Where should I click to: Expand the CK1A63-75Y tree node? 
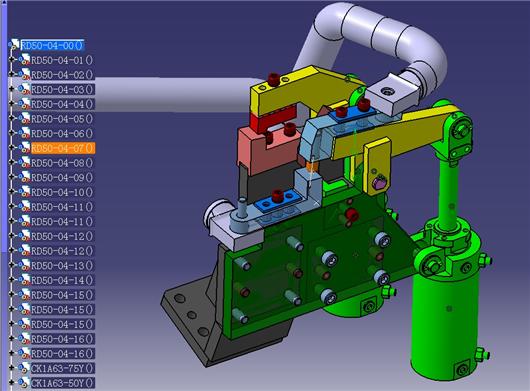[x=12, y=368]
